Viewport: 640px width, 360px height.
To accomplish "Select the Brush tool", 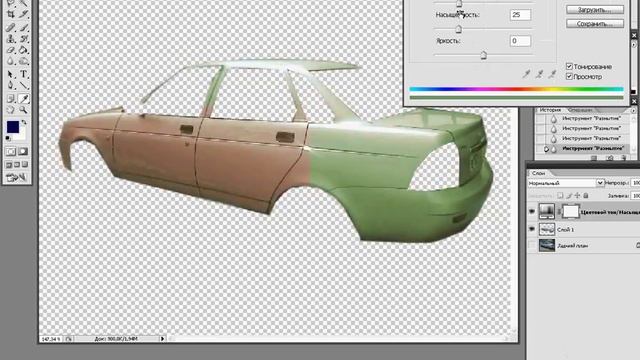I will (24, 27).
